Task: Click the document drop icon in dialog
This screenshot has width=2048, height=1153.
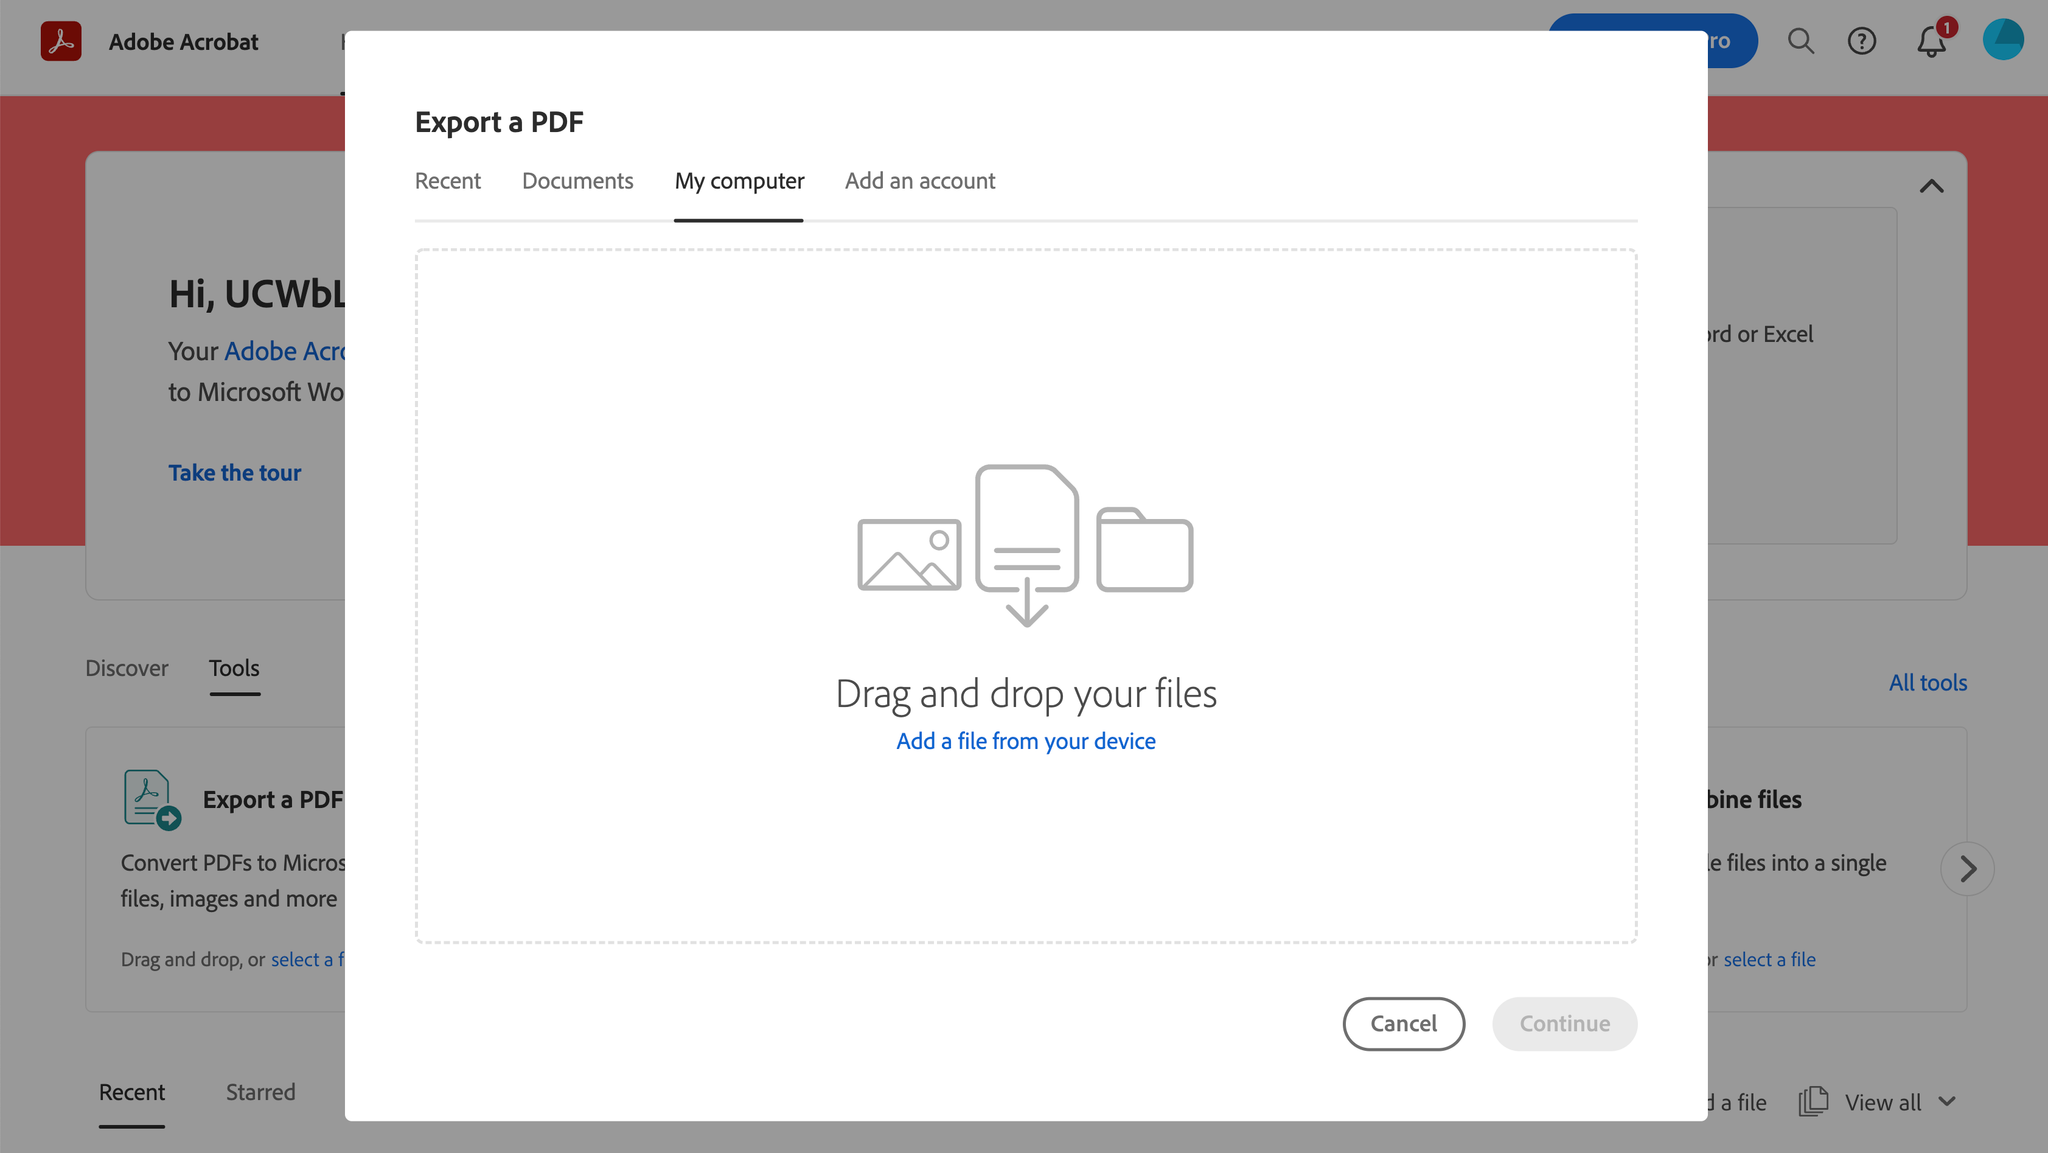Action: pyautogui.click(x=1027, y=545)
